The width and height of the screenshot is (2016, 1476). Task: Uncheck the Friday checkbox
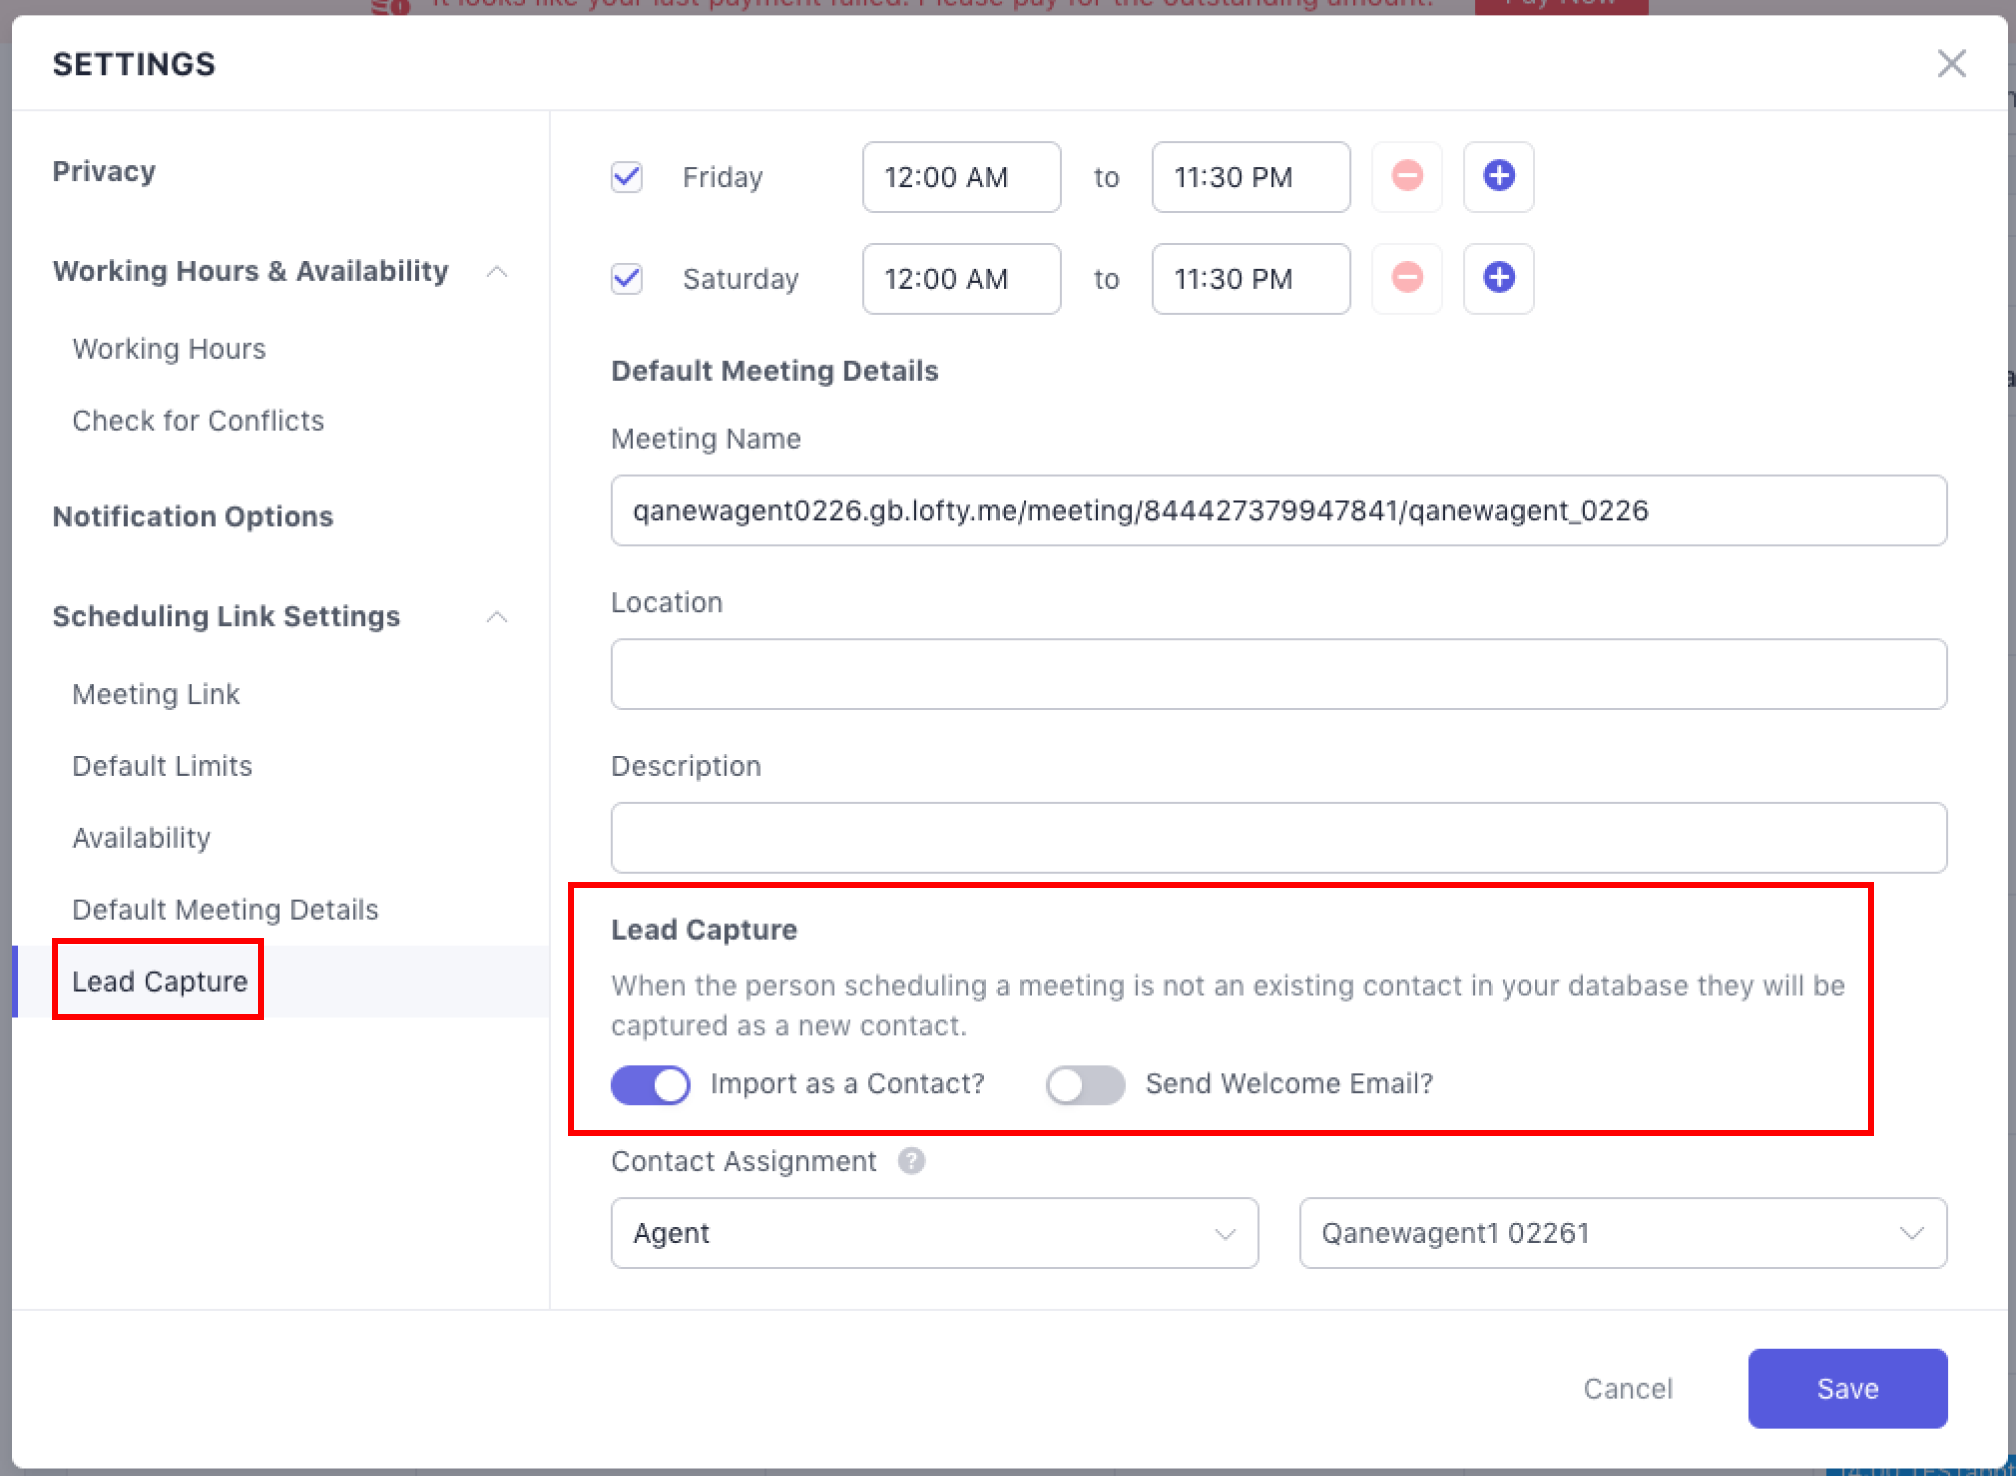pyautogui.click(x=627, y=177)
